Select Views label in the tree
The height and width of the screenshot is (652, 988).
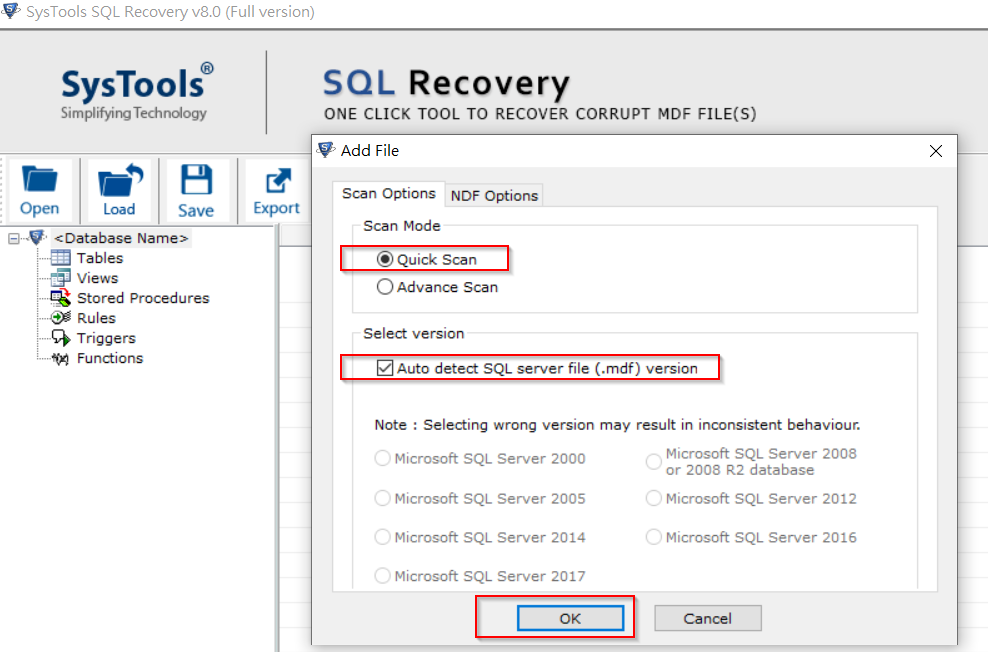[x=97, y=278]
